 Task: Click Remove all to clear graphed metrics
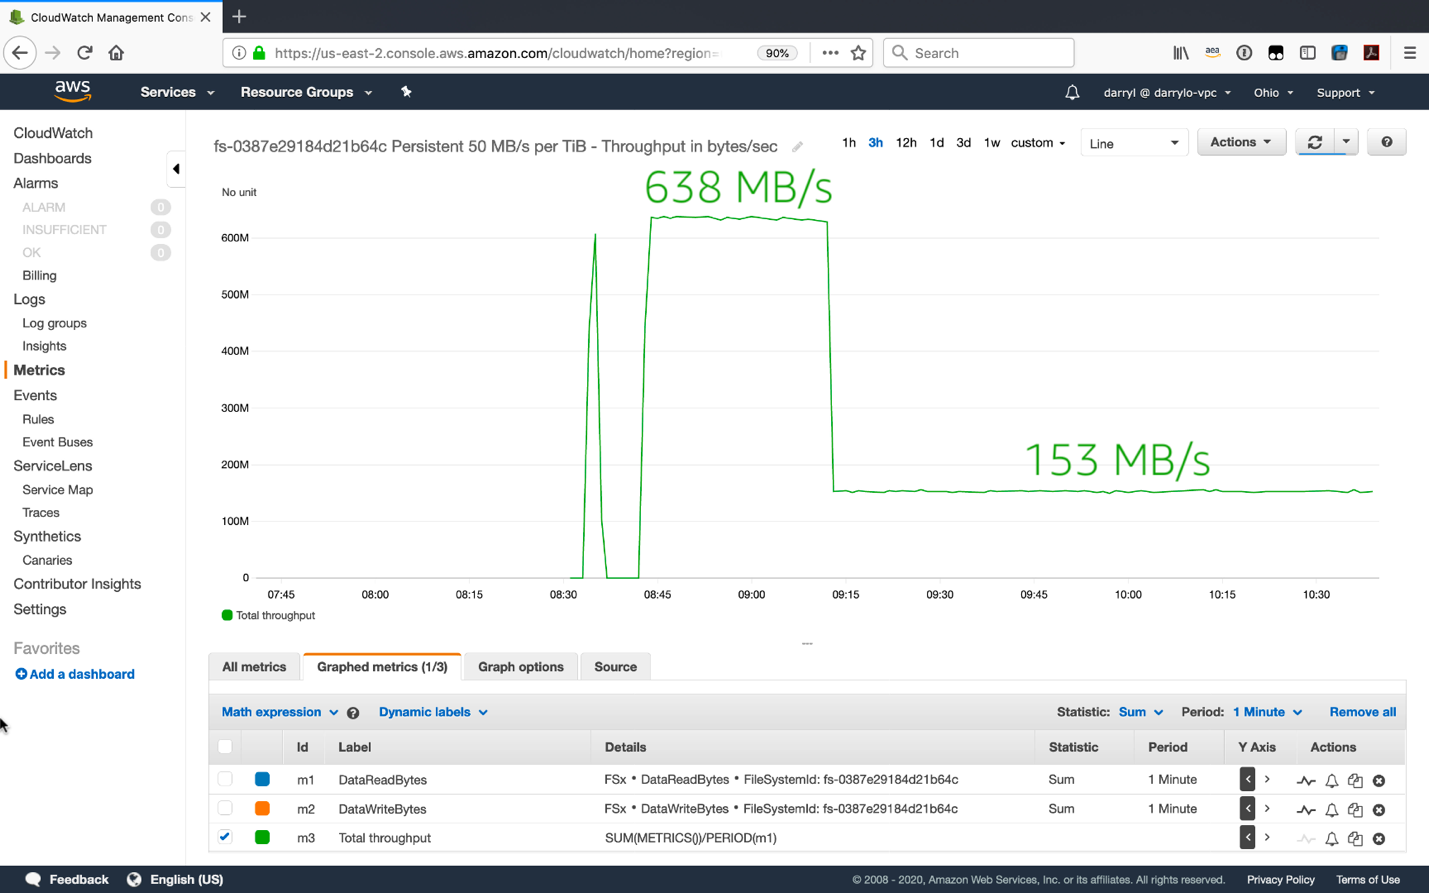click(1363, 712)
